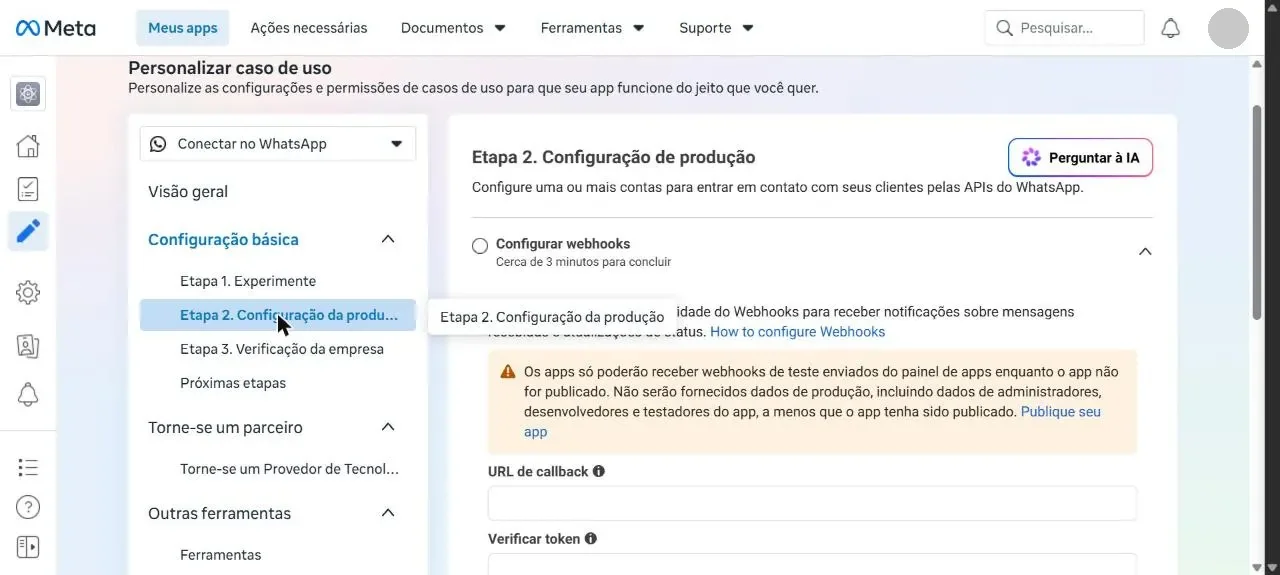The height and width of the screenshot is (575, 1280).
Task: Collapse the Torne-se um parceiro section
Action: pyautogui.click(x=389, y=427)
